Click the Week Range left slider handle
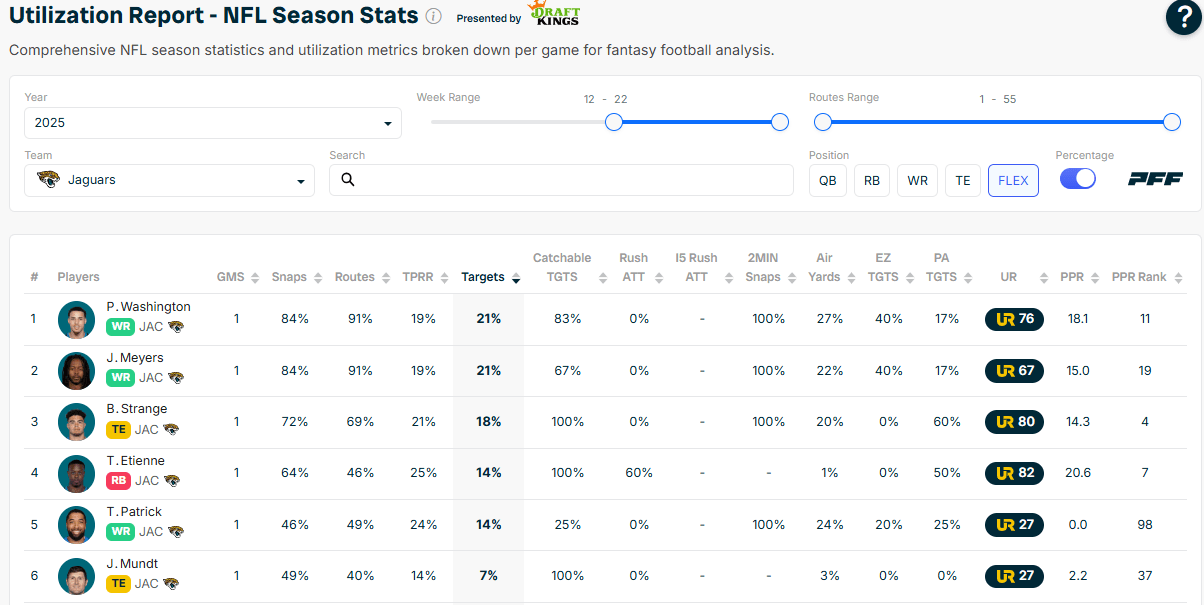 click(614, 122)
